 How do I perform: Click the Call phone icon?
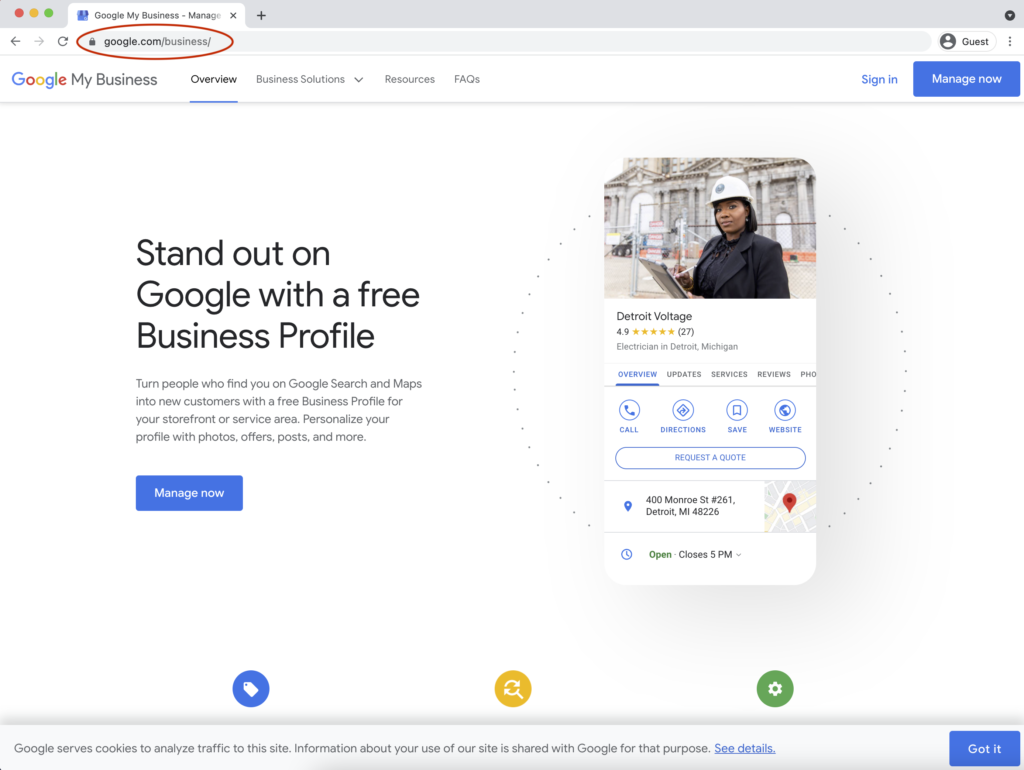click(629, 410)
